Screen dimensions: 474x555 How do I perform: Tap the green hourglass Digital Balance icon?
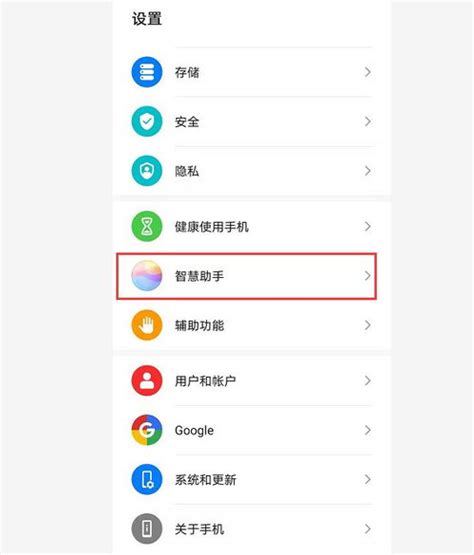147,227
